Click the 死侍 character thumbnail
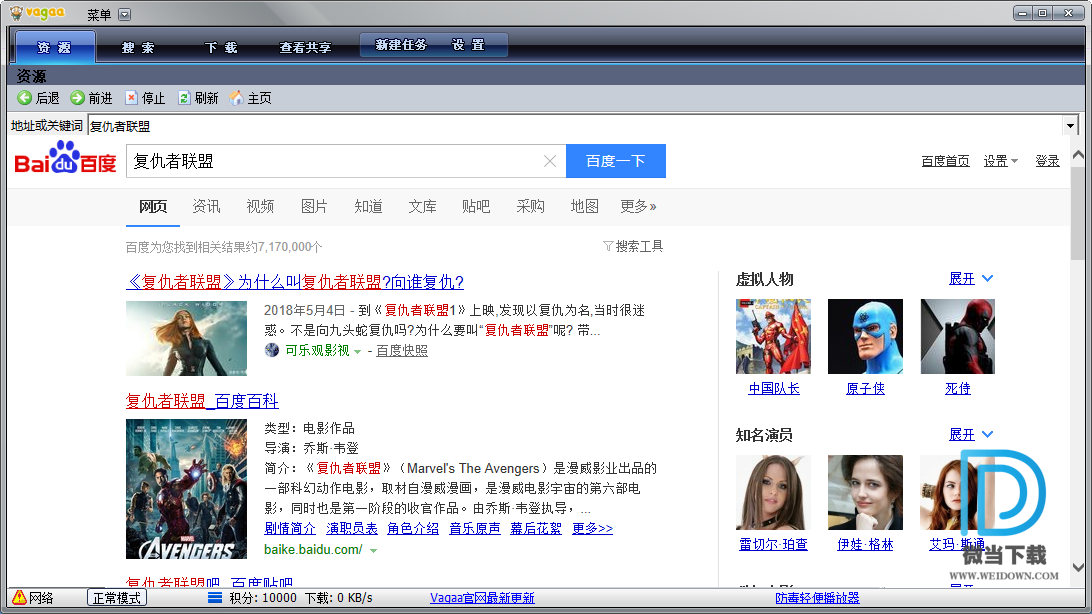 pos(958,336)
